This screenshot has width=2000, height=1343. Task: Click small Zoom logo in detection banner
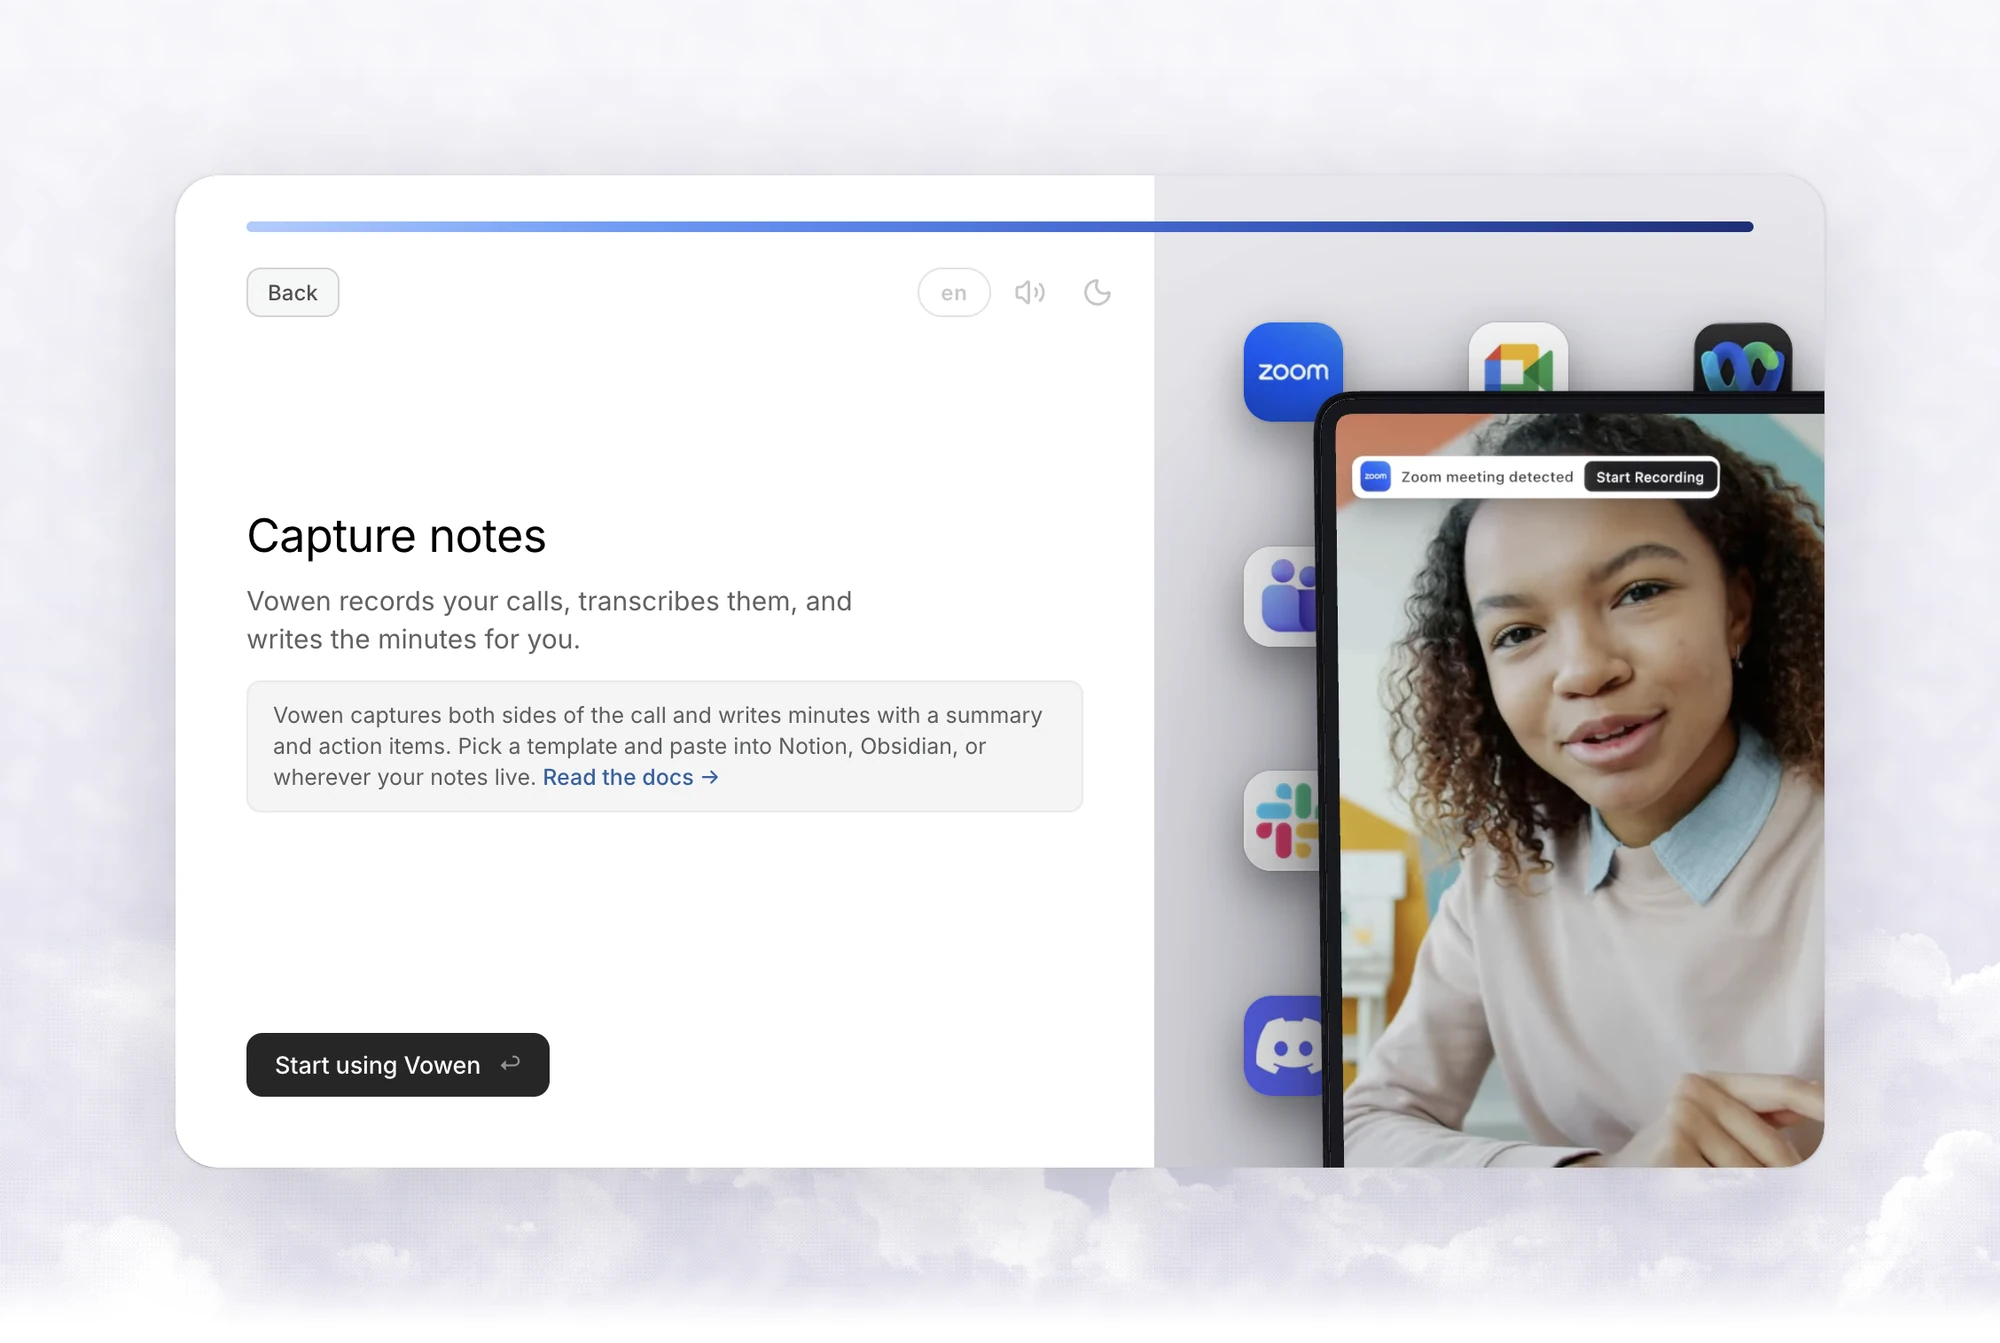[1376, 476]
